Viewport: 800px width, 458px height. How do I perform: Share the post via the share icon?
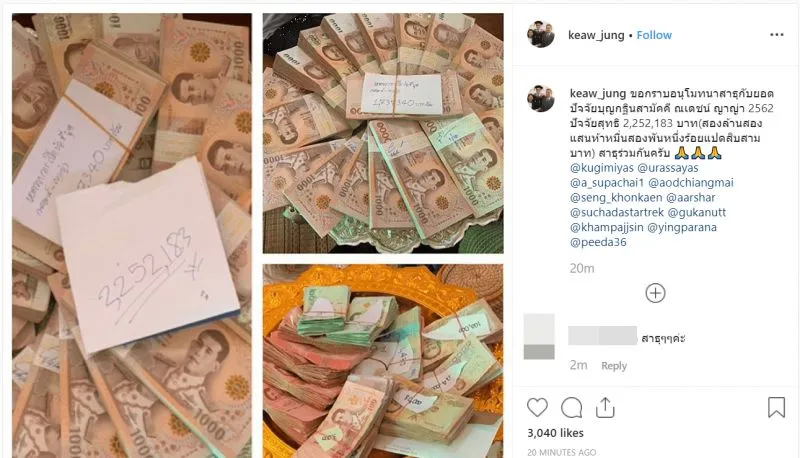[x=605, y=408]
